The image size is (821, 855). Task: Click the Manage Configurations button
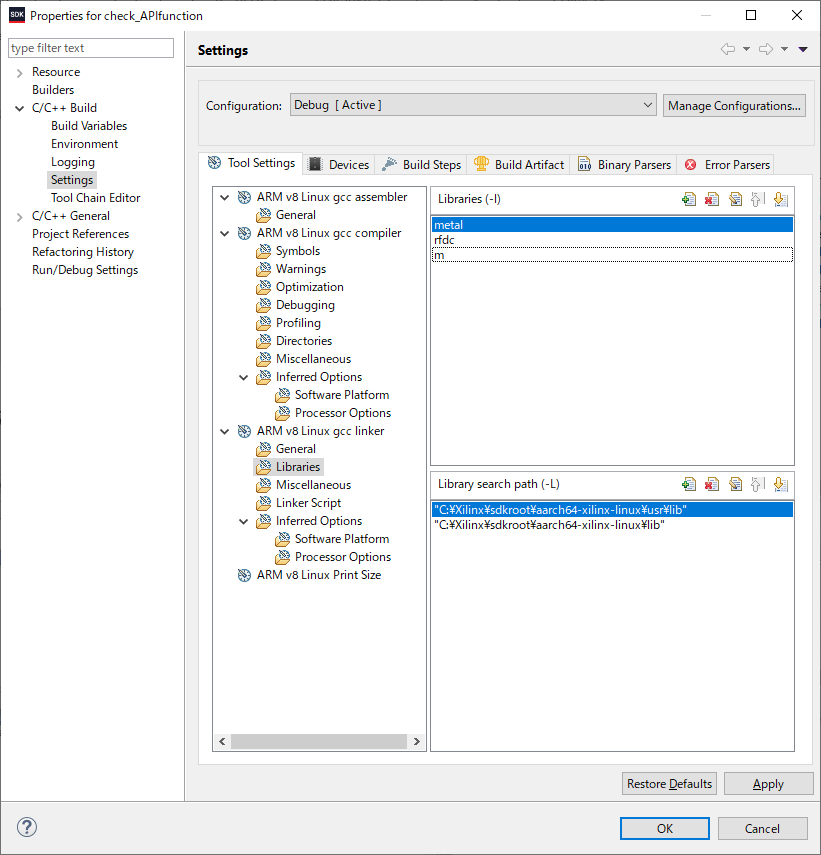pyautogui.click(x=734, y=105)
